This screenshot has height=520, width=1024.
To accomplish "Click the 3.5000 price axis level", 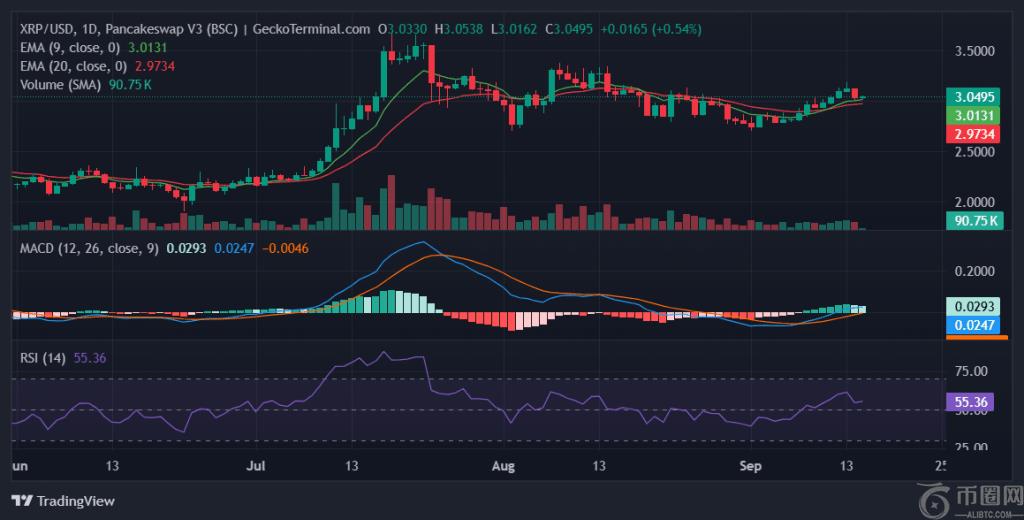I will (x=973, y=50).
